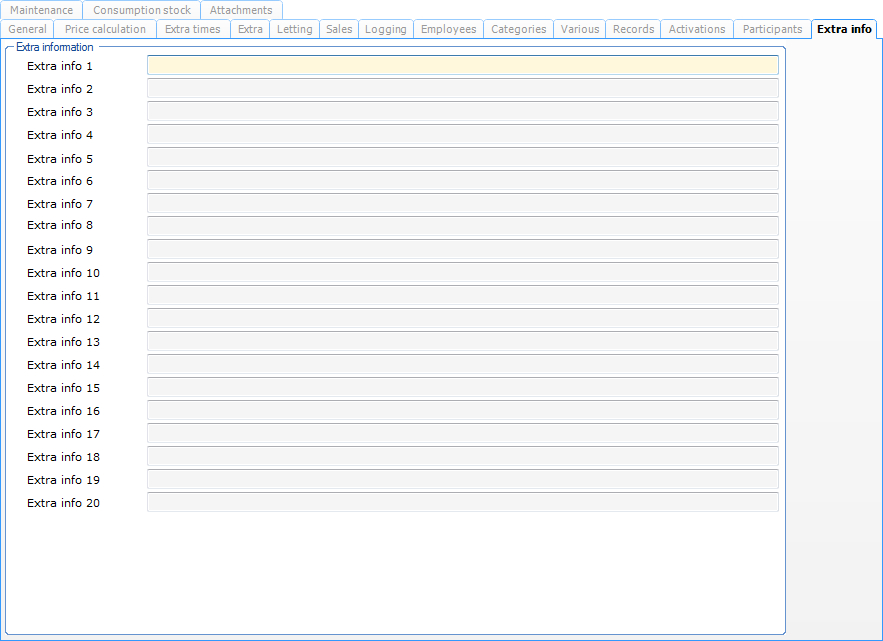Screen dimensions: 883x641
Task: Switch to the Consumption stock tab
Action: click(x=142, y=10)
